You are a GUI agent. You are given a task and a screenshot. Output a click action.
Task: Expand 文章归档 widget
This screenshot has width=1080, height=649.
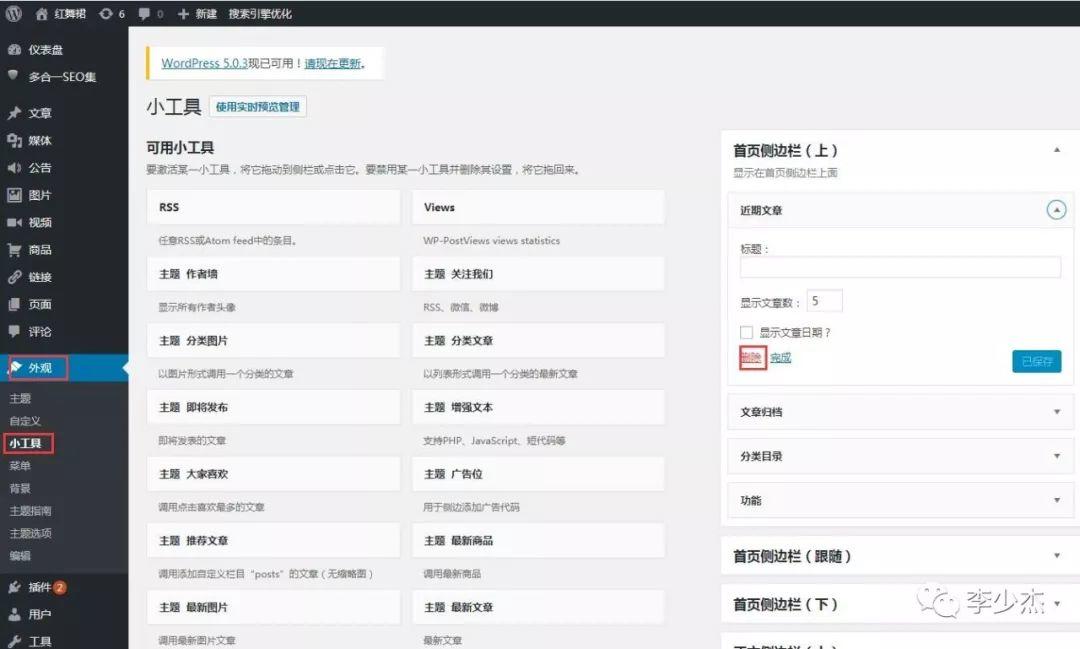coord(900,412)
